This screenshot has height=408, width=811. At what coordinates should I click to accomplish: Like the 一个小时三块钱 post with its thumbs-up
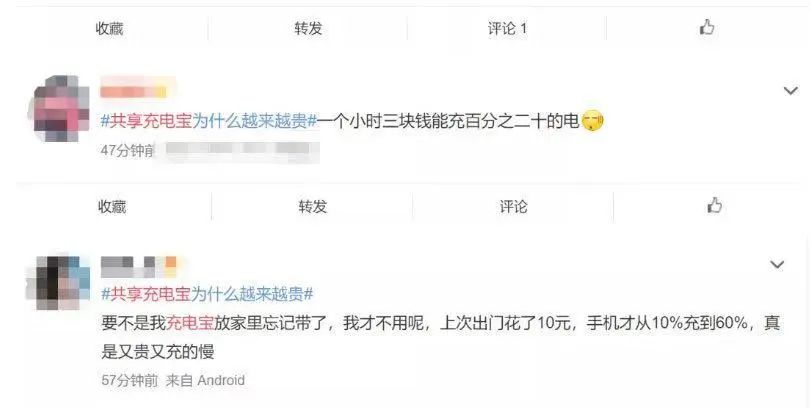click(714, 205)
